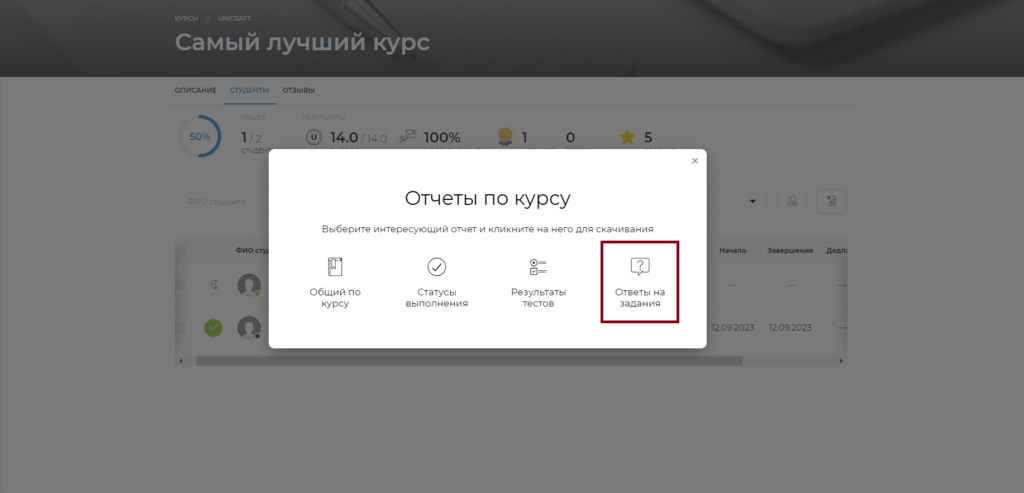Open the ОПИСАНИЕ tab
This screenshot has width=1024, height=493.
pyautogui.click(x=195, y=90)
